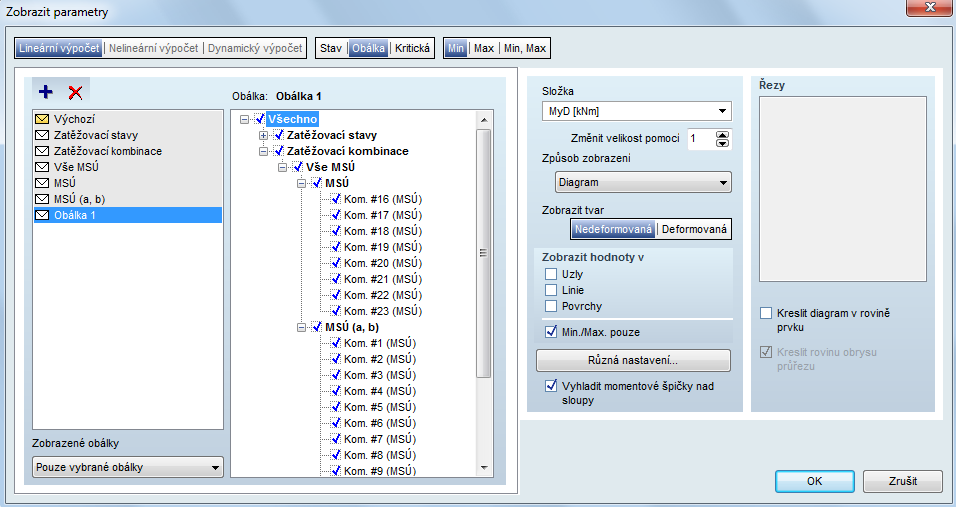
Task: Toggle the Zatěžovací kombinace tree checkbox
Action: (279, 151)
